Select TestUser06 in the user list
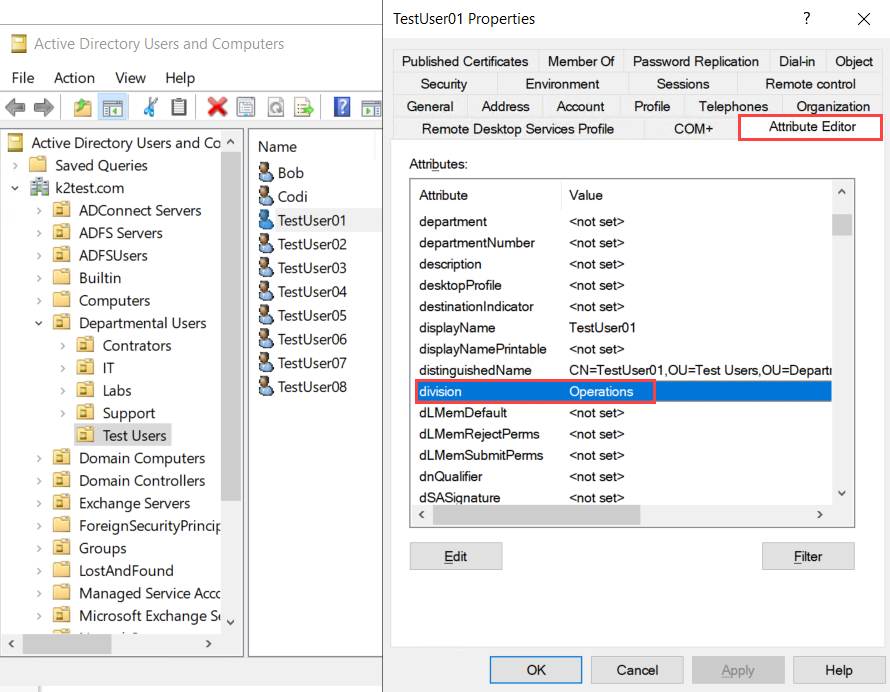890x692 pixels. (x=312, y=339)
